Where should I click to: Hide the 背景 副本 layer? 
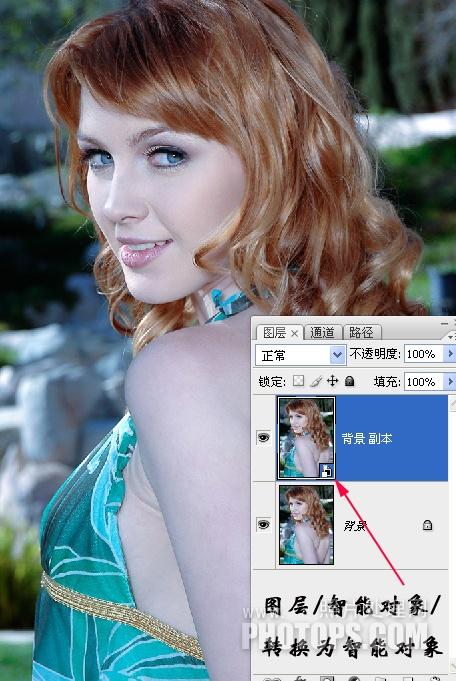point(264,437)
